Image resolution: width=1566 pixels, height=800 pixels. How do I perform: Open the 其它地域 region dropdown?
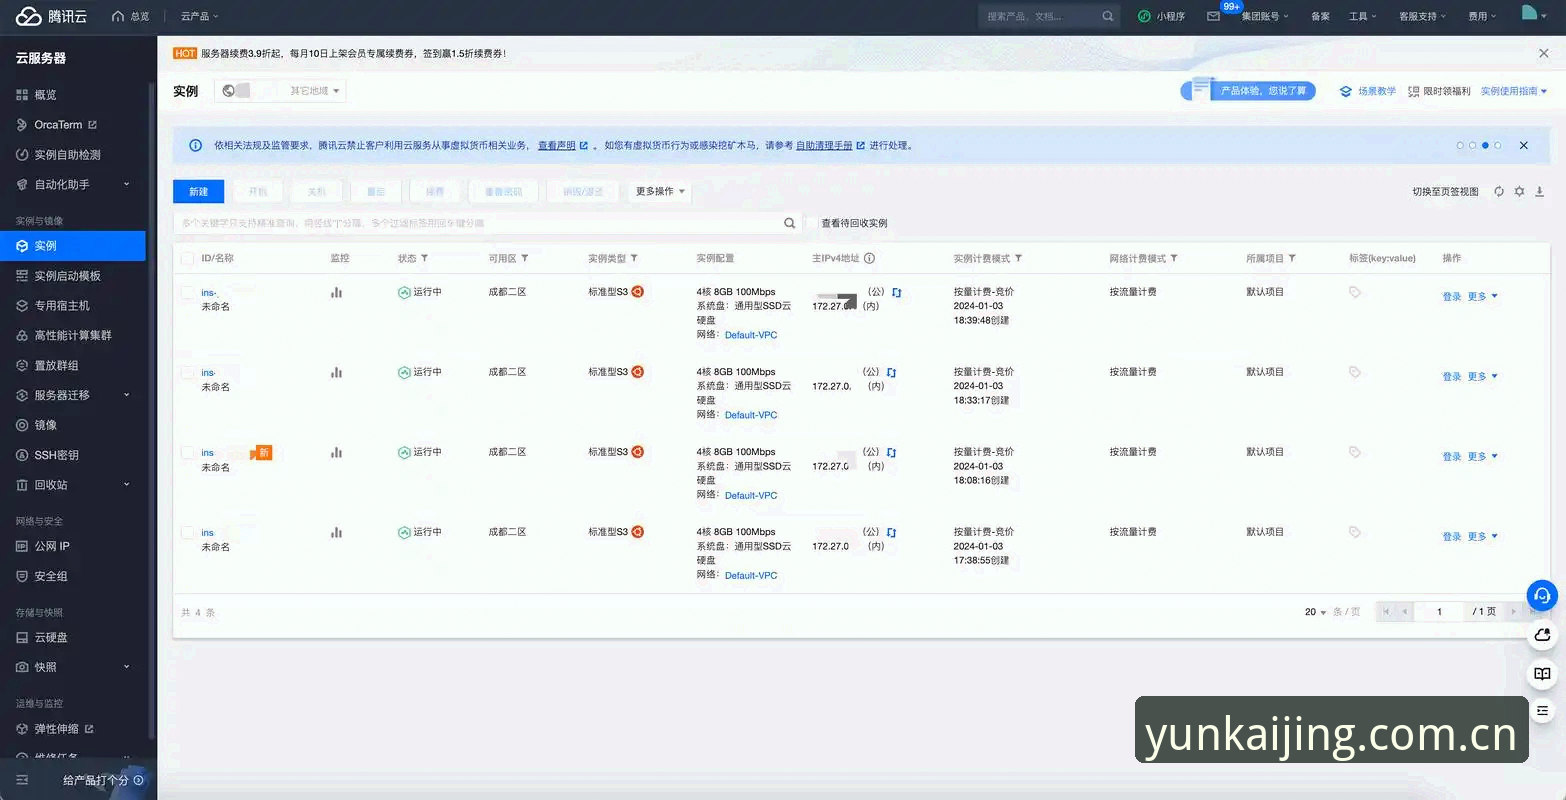tap(316, 91)
